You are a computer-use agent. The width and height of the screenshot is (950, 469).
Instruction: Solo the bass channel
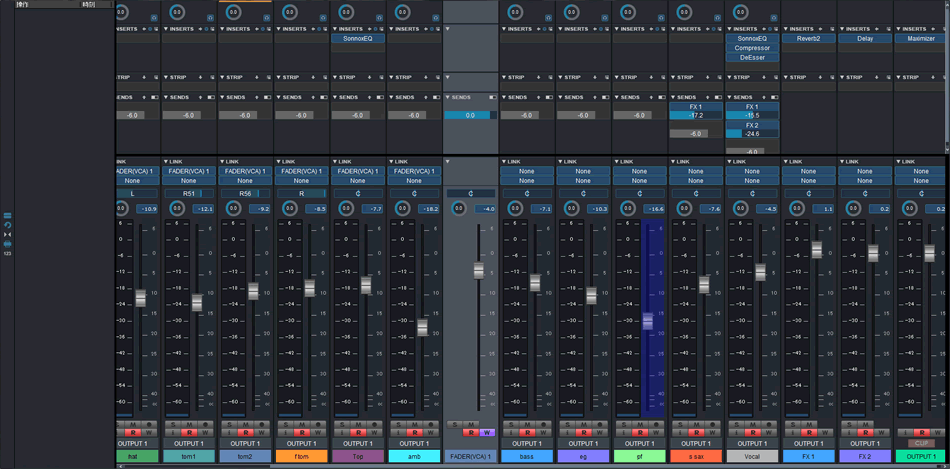tap(511, 425)
